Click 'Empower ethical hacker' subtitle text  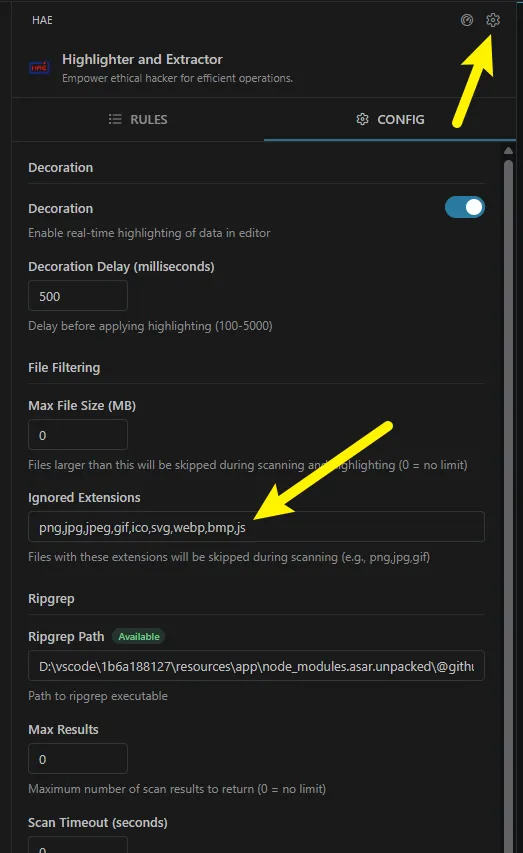[x=177, y=78]
